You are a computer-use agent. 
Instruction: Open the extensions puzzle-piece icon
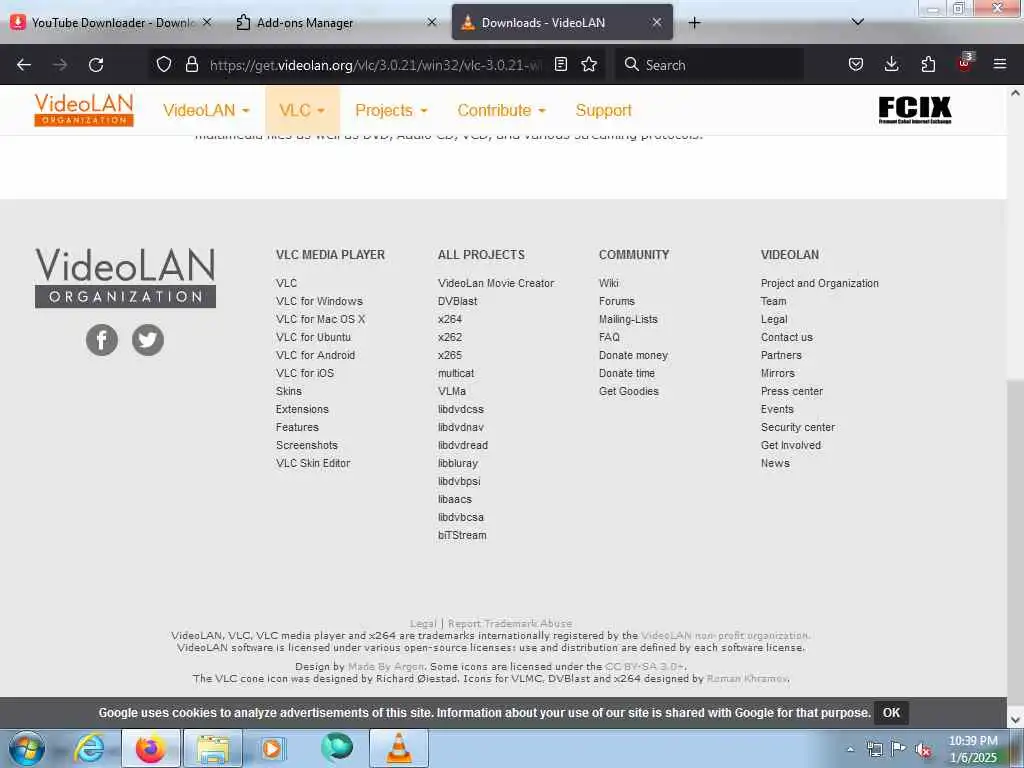pyautogui.click(x=927, y=64)
